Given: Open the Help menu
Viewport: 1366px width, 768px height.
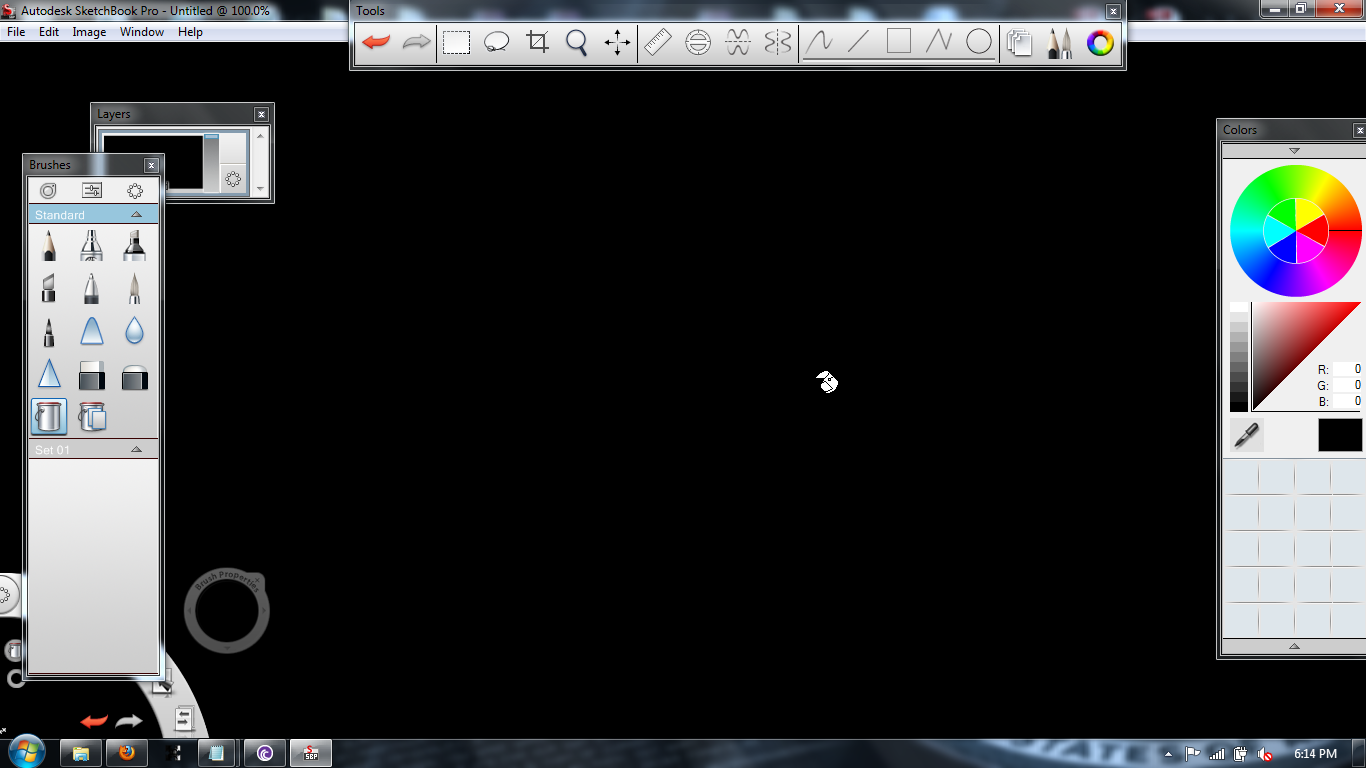Looking at the screenshot, I should pos(190,32).
